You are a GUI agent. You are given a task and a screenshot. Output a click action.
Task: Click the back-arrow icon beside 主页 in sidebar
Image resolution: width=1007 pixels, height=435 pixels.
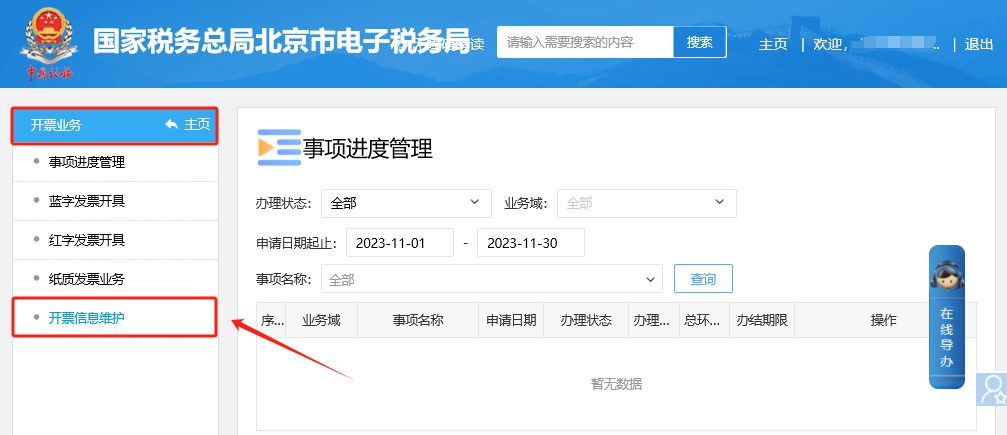[x=171, y=125]
